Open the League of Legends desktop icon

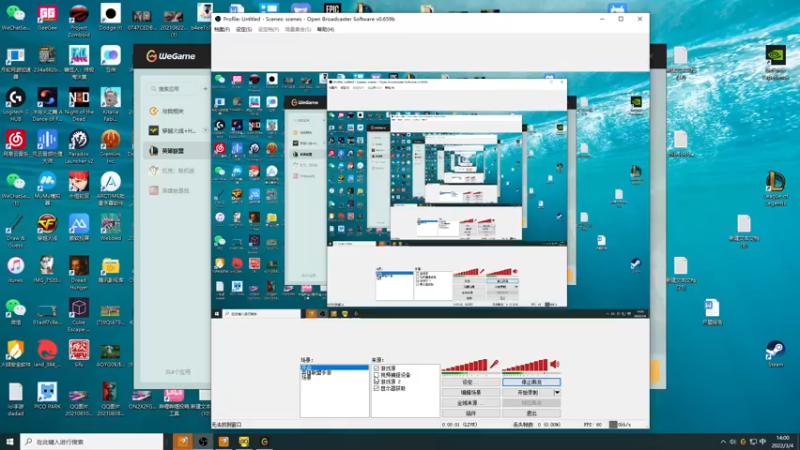click(775, 189)
